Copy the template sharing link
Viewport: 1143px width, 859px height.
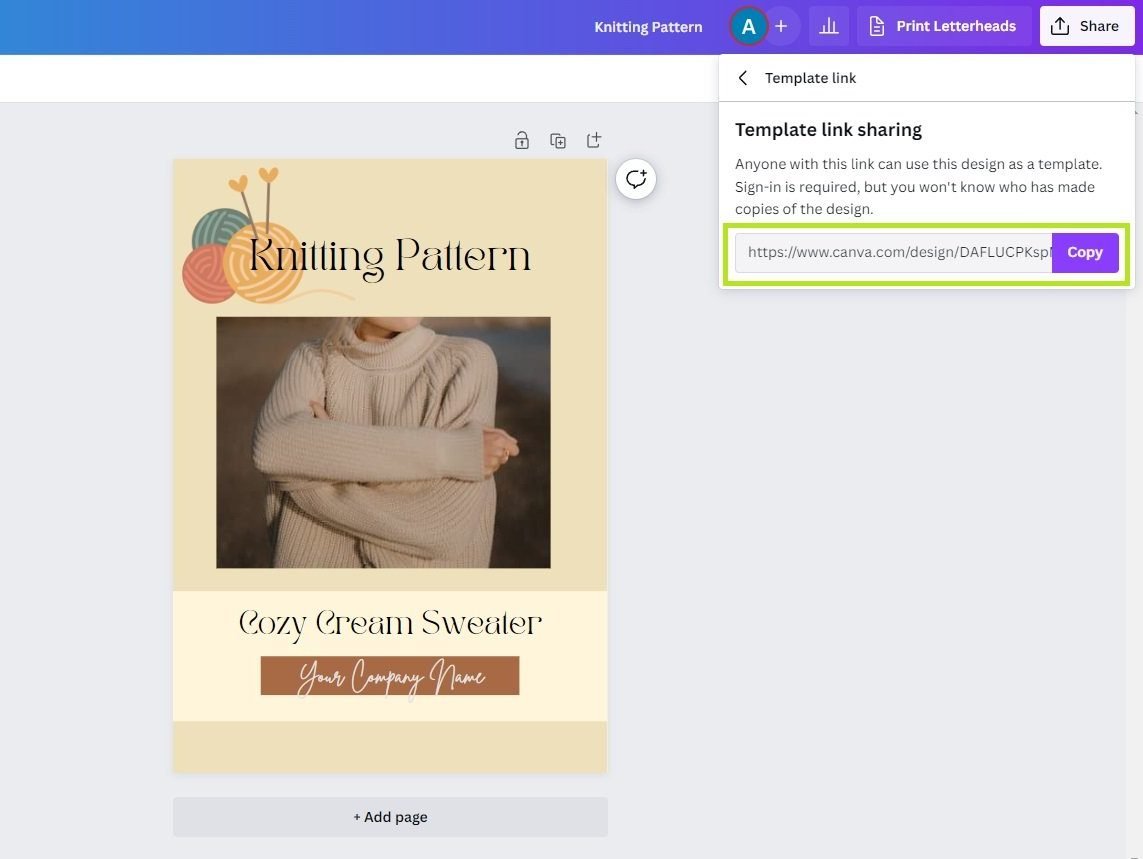[x=1085, y=252]
